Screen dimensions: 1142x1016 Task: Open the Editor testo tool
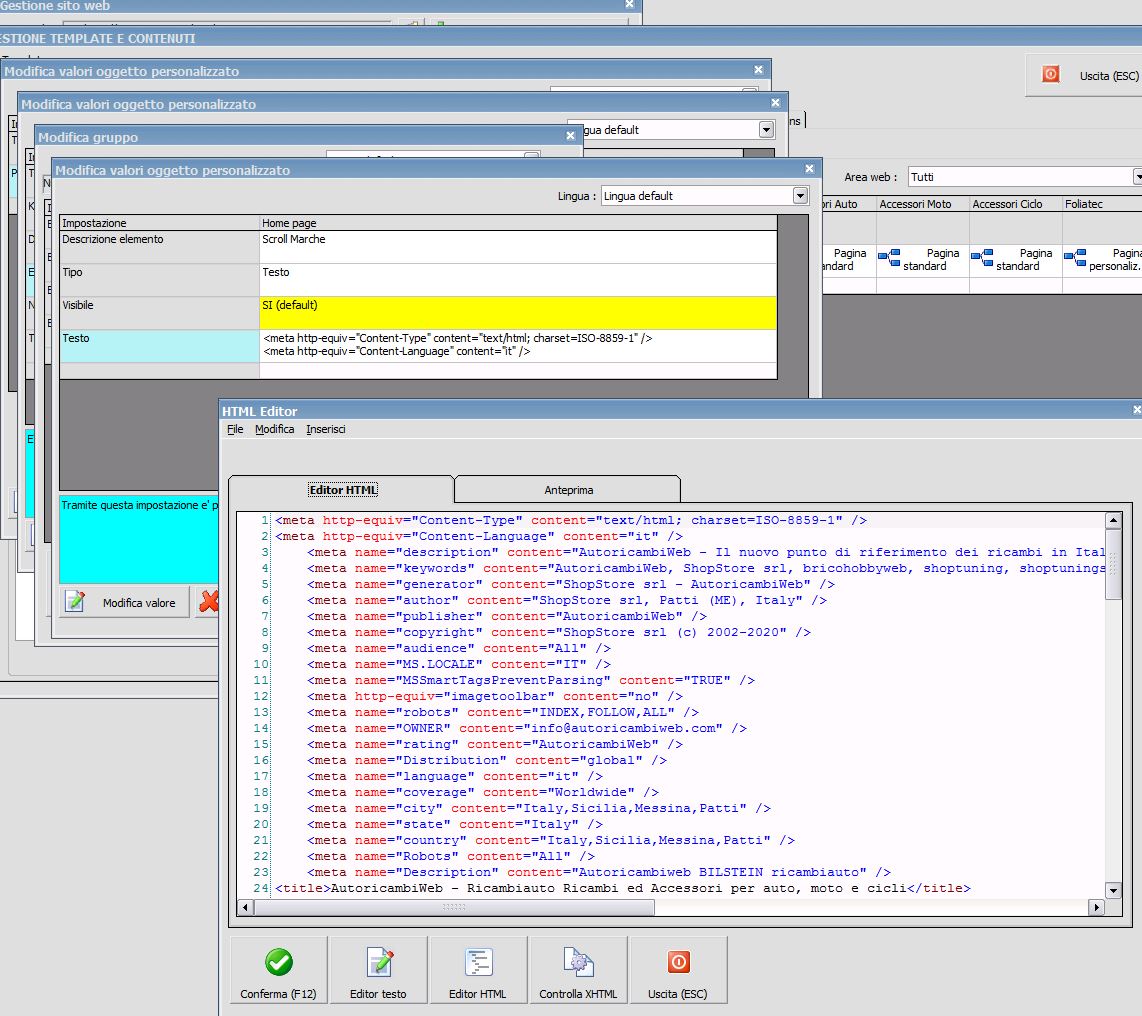coord(379,962)
